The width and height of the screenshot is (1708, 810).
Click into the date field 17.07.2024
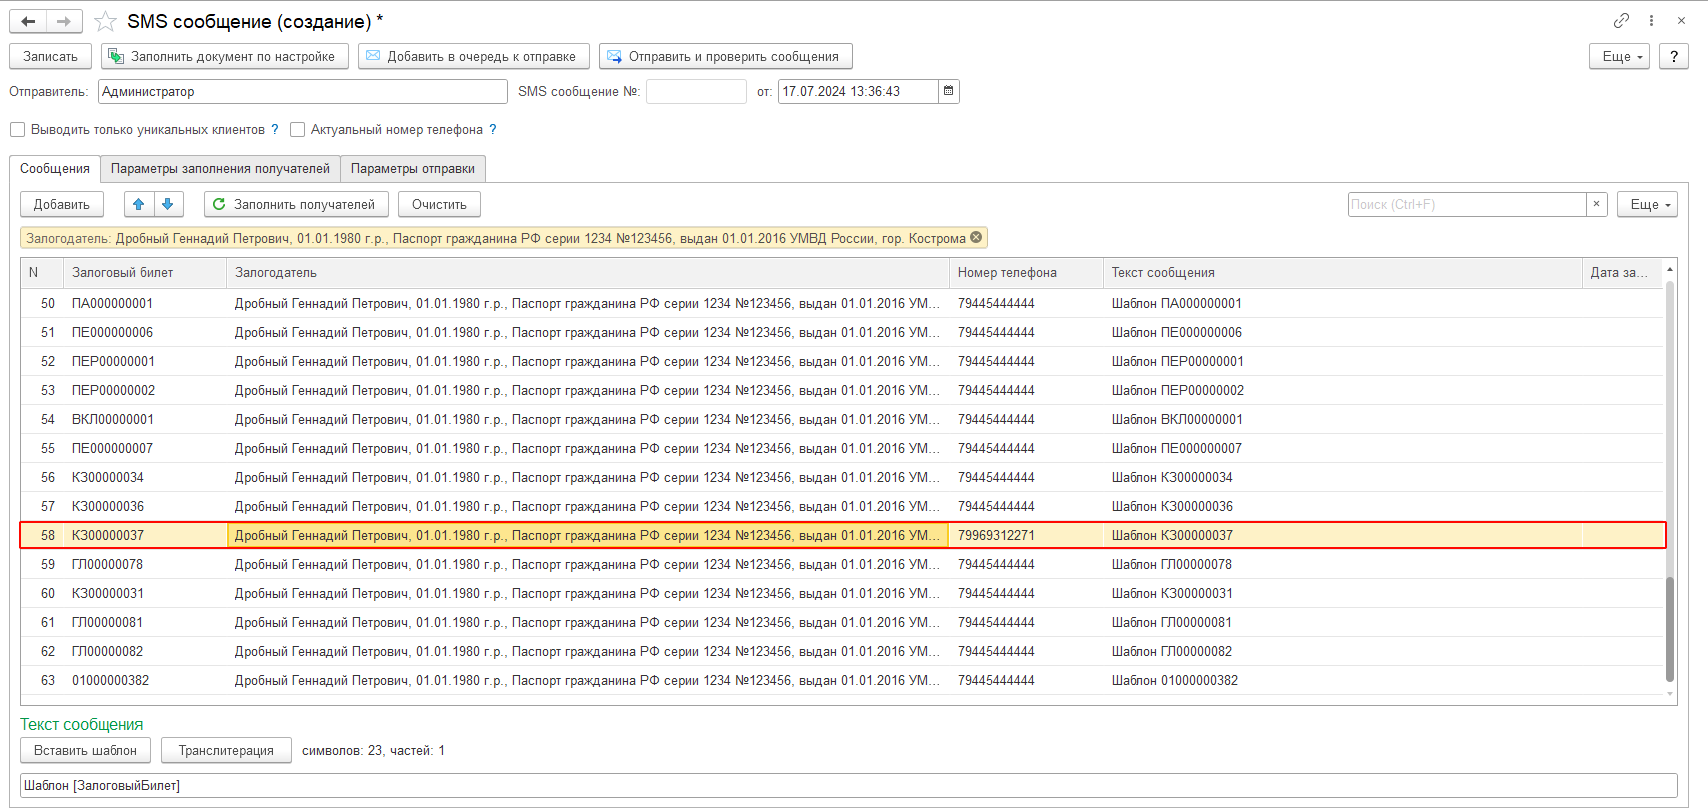click(x=858, y=91)
